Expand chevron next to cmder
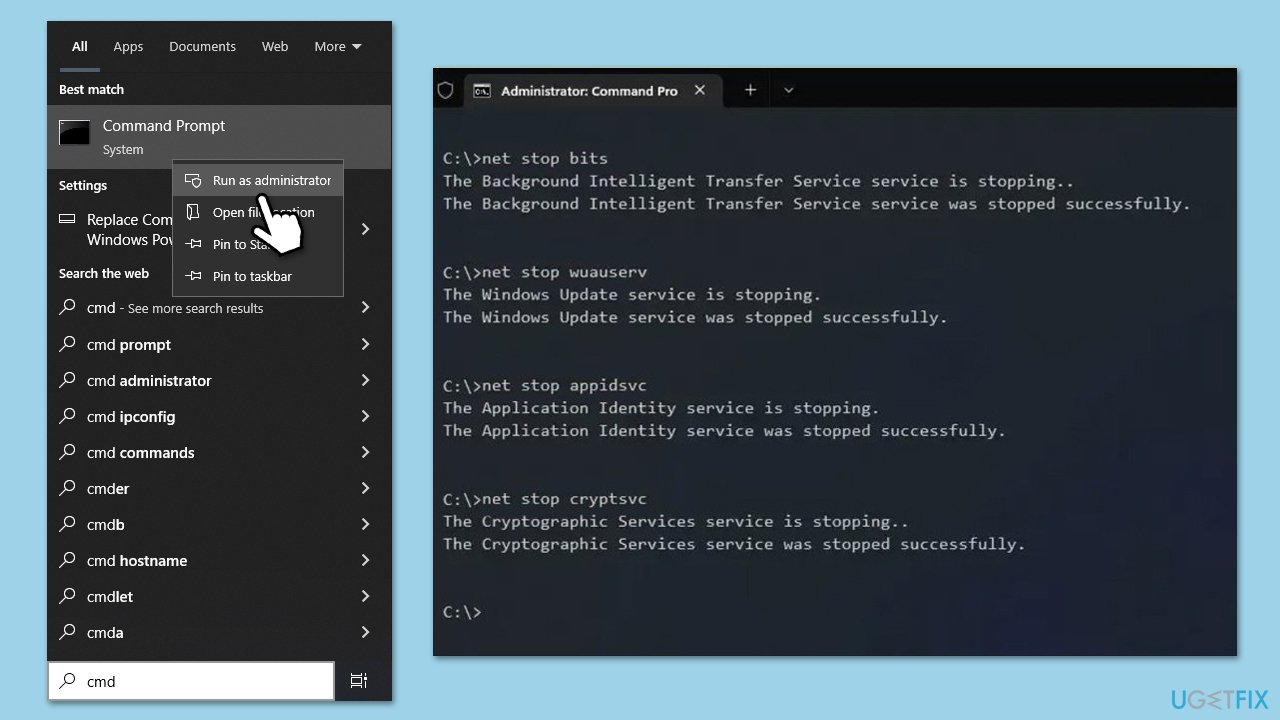Screen dimensions: 1280x720 (x=366, y=488)
